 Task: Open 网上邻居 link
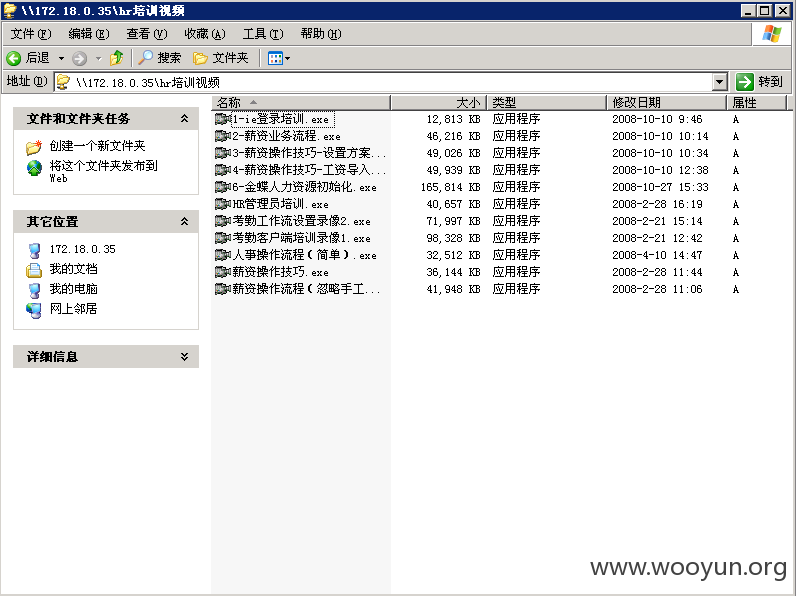click(74, 309)
